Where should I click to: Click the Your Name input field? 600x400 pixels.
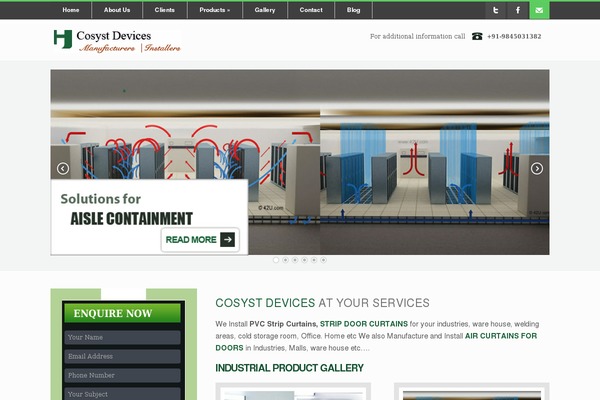tap(122, 337)
